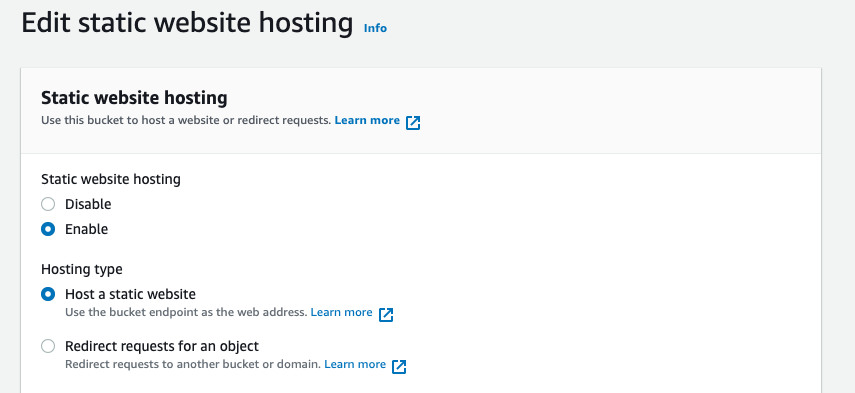
Task: Click the Host a static website label text
Action: pyautogui.click(x=130, y=294)
